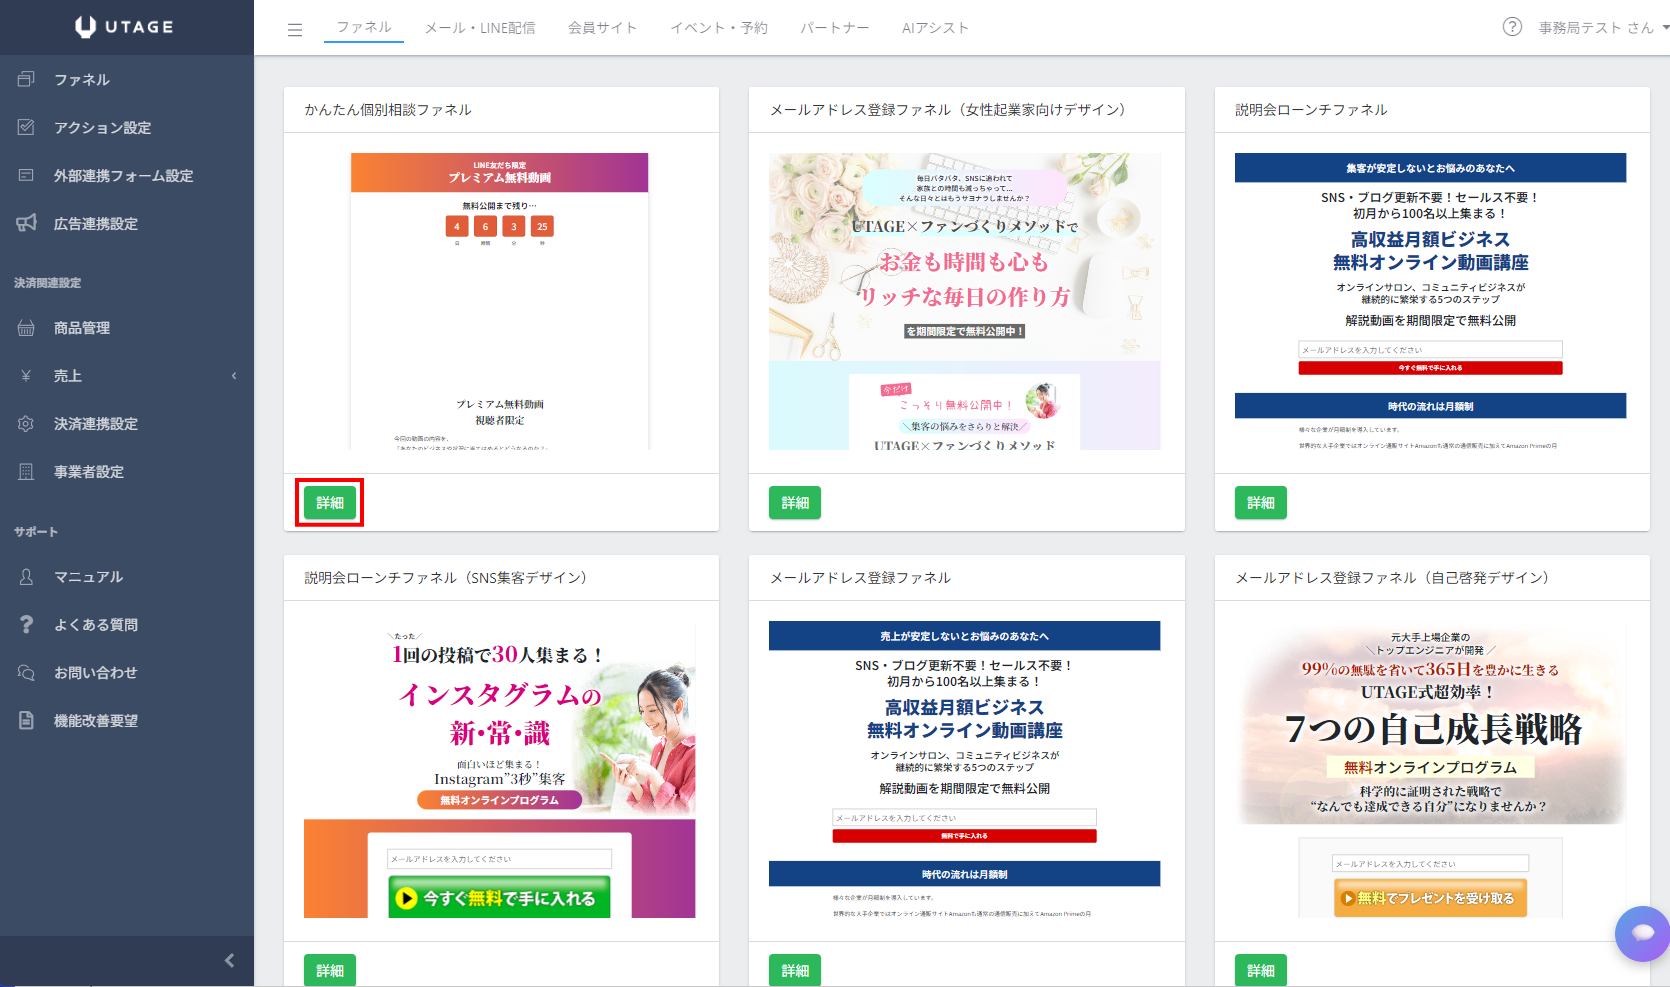Select the 自己啓発デザイン funnel thumbnail
This screenshot has width=1670, height=987.
tap(1431, 769)
